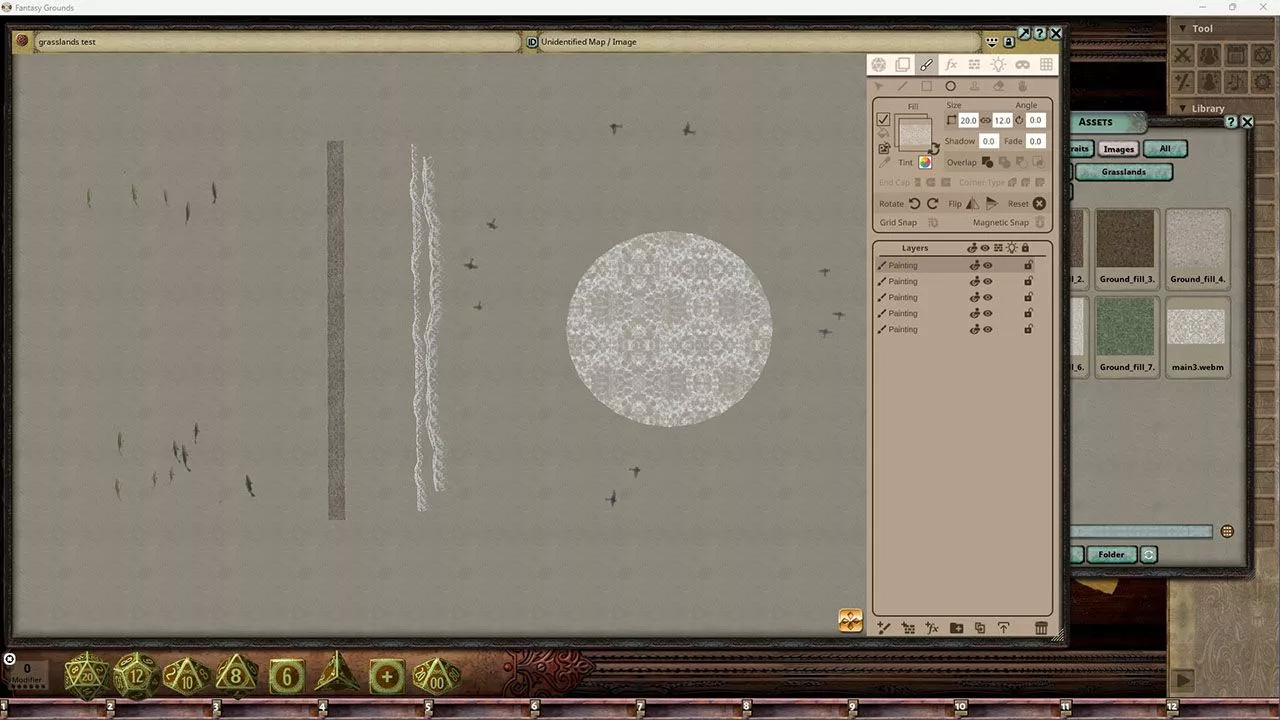Click the swap fill arrows icon

pos(934,149)
